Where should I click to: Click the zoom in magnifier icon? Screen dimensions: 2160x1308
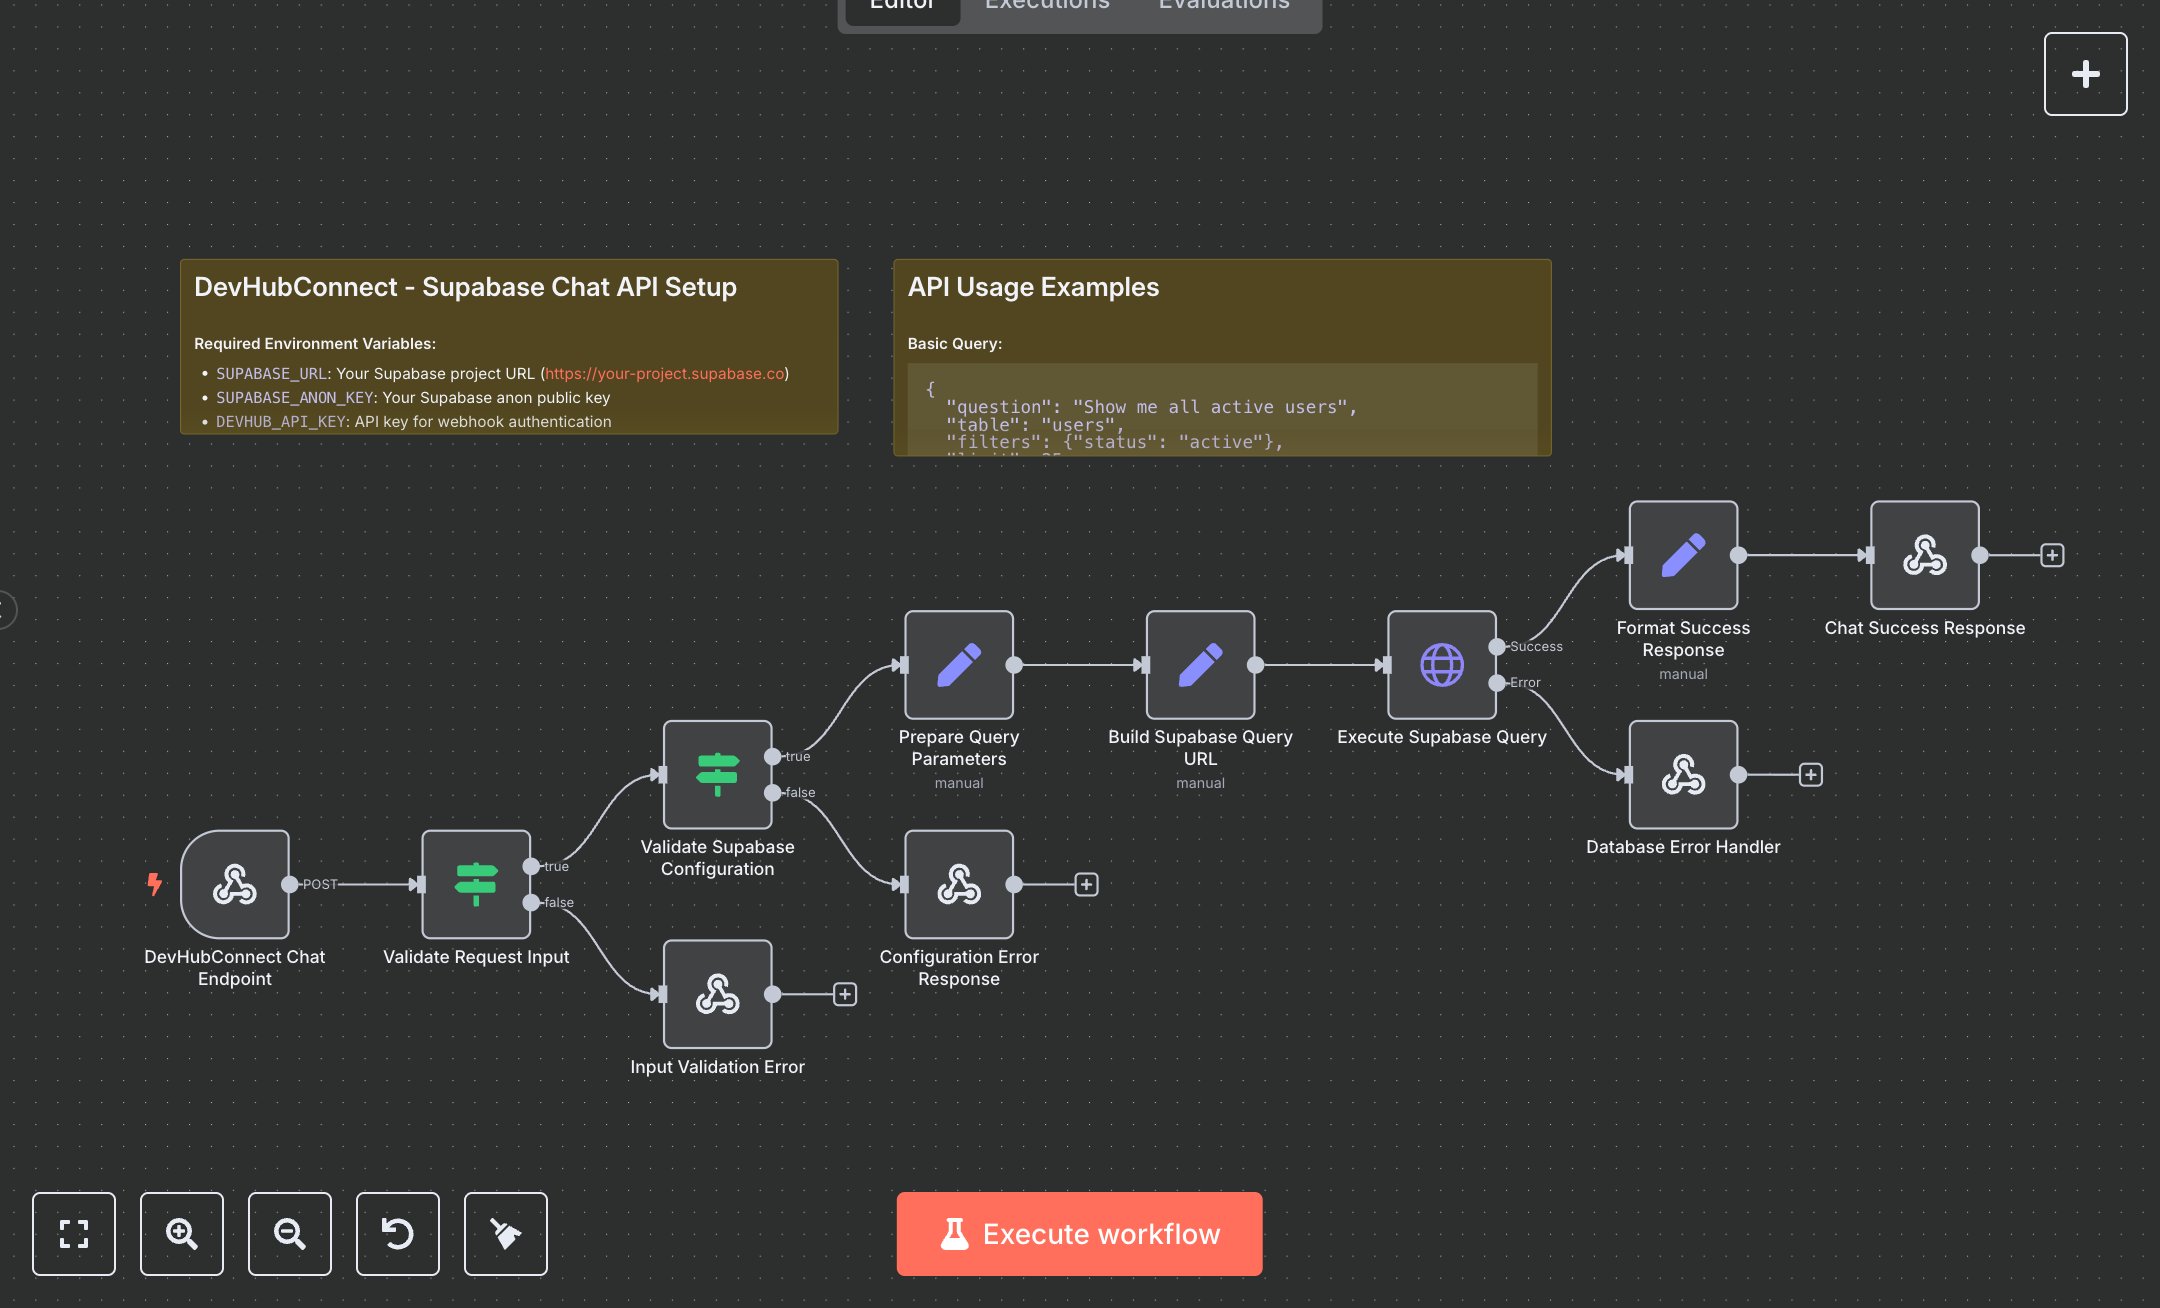[181, 1234]
